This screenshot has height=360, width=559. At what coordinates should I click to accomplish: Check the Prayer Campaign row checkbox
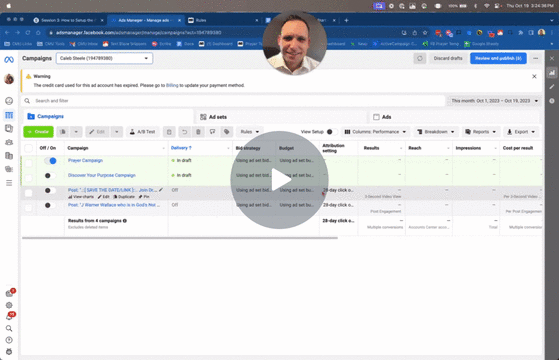tap(29, 163)
